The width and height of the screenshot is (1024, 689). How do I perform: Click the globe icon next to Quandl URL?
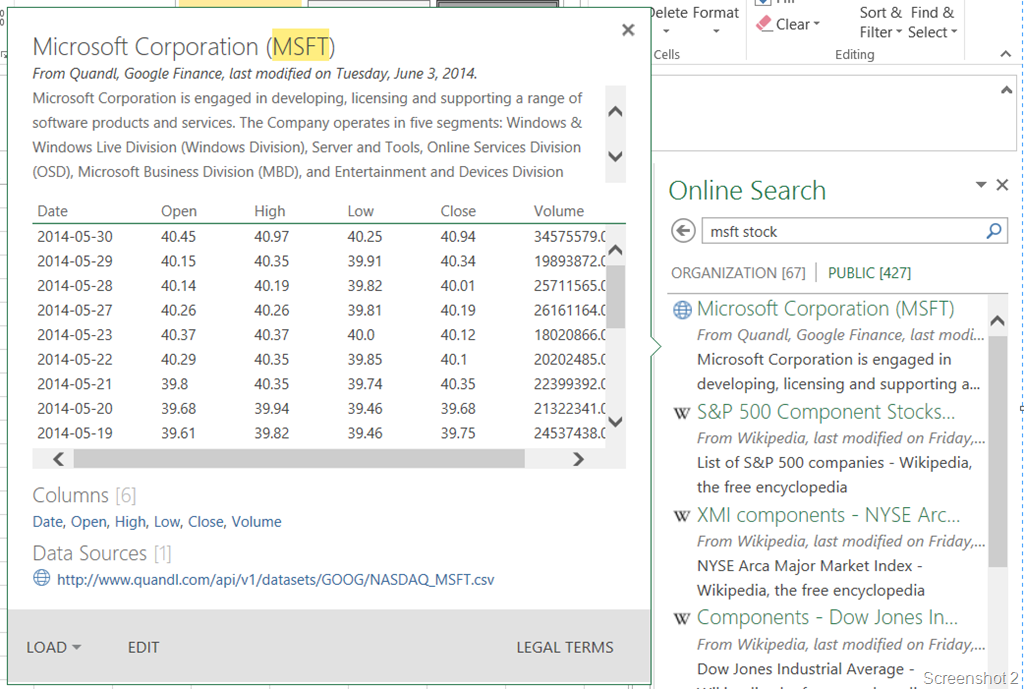pyautogui.click(x=42, y=578)
